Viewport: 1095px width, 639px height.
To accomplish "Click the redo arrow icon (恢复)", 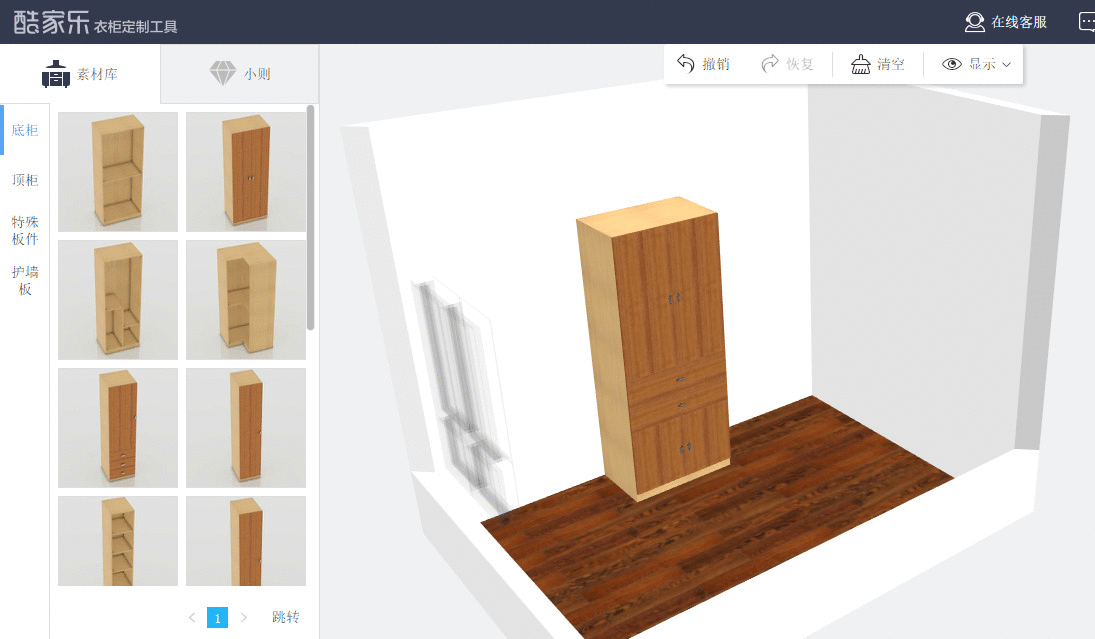I will [770, 64].
